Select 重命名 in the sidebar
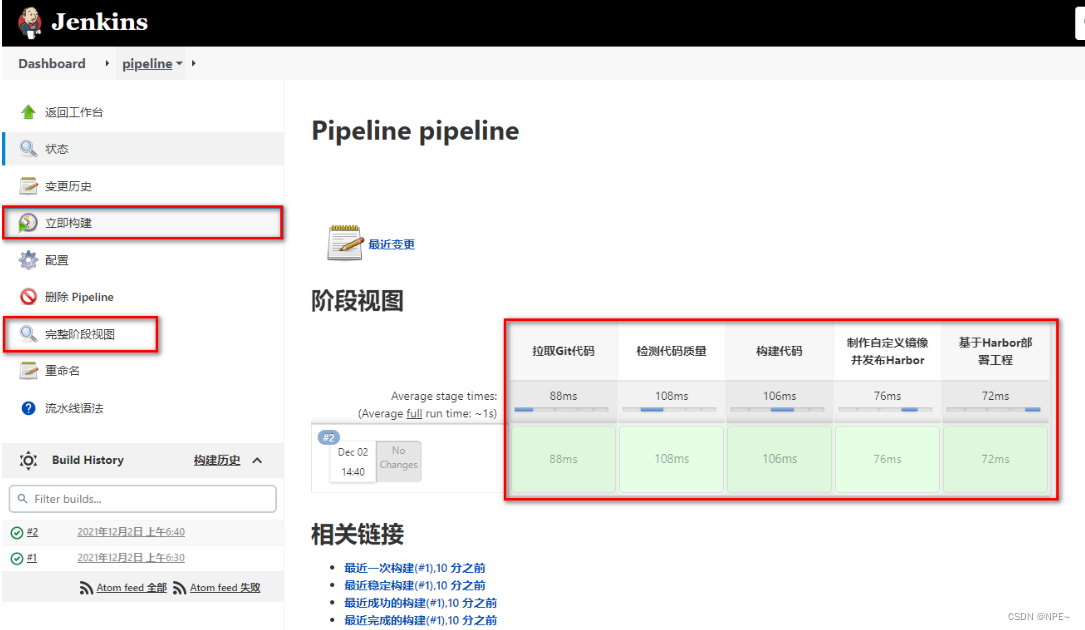The width and height of the screenshot is (1085, 630). (62, 371)
